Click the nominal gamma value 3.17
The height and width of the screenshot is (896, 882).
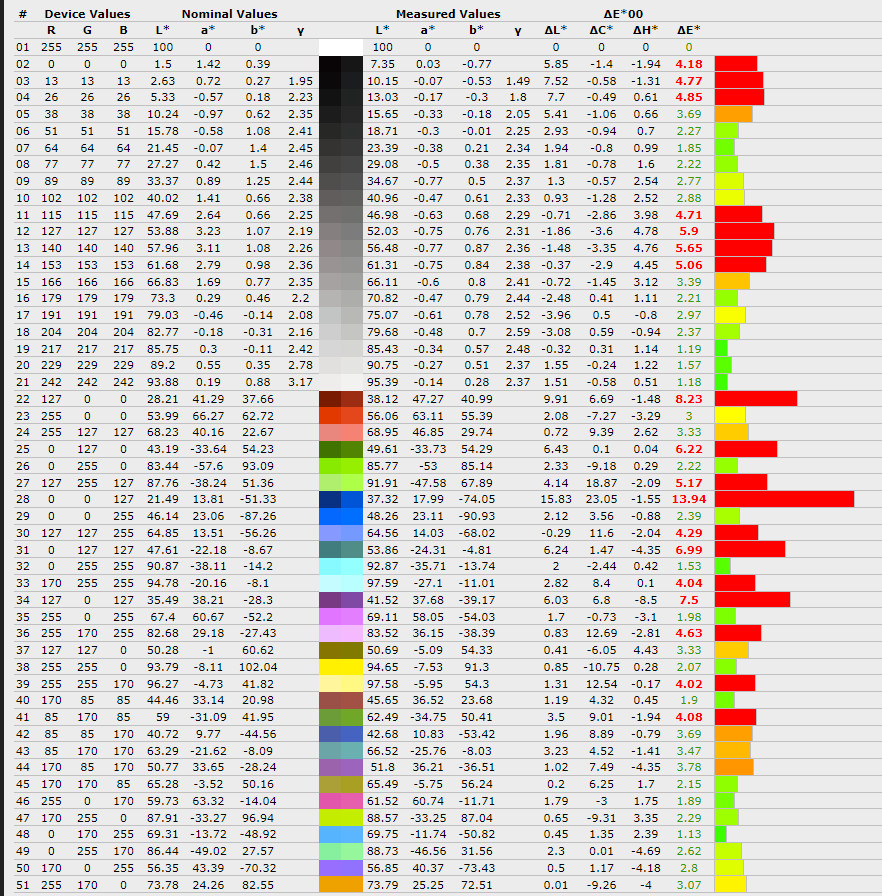click(x=300, y=382)
